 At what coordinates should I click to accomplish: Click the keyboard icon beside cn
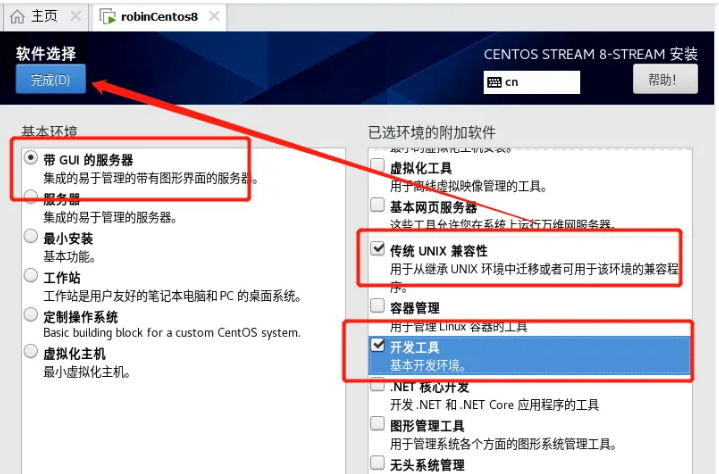[494, 83]
